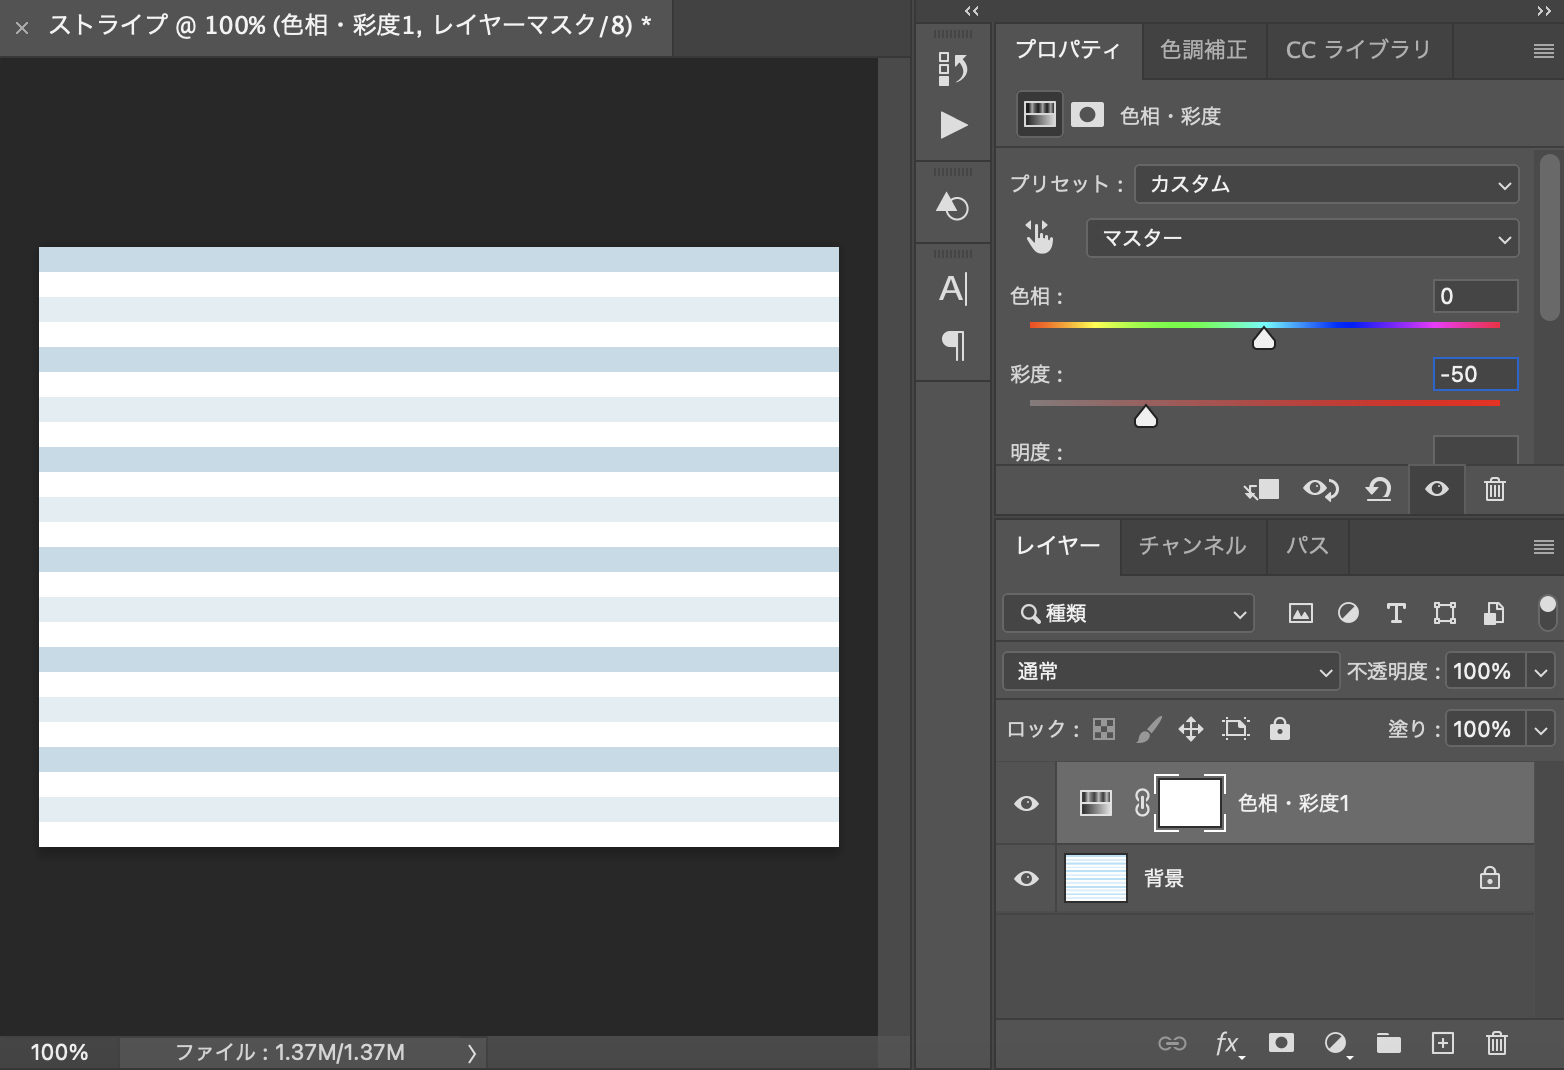The height and width of the screenshot is (1070, 1564).
Task: Filter layers by adjustment layers
Action: coord(1348,613)
